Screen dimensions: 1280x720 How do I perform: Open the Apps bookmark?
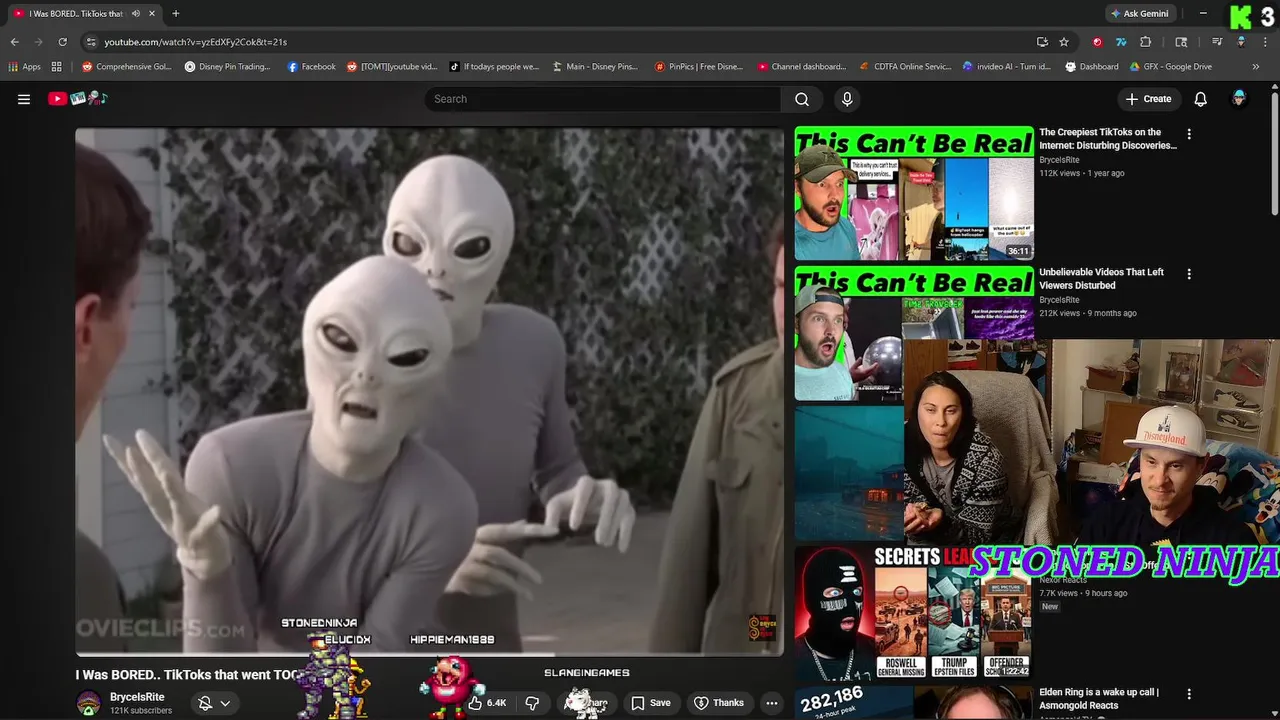(25, 67)
